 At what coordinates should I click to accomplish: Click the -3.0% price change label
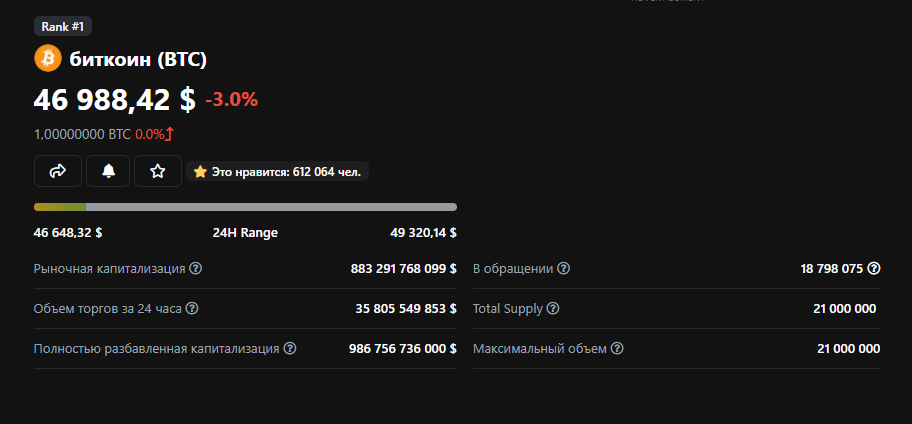tap(231, 99)
